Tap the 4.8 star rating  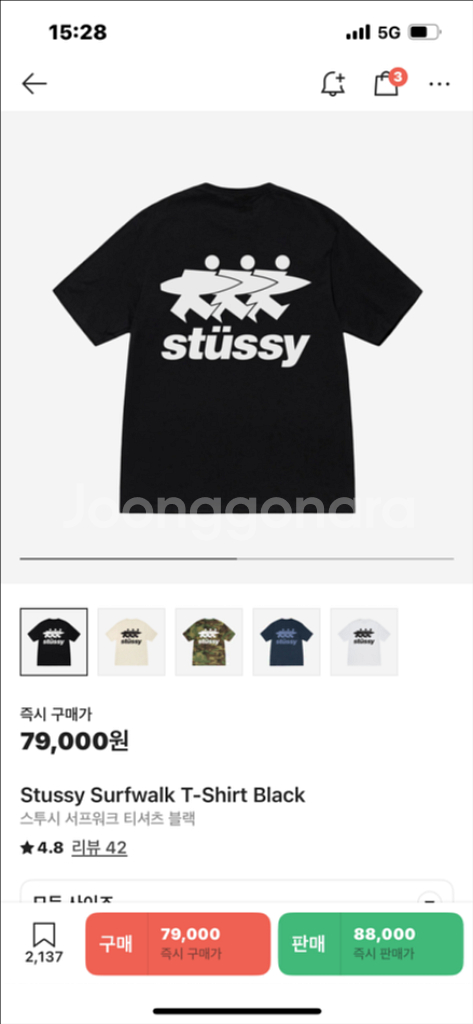(42, 848)
